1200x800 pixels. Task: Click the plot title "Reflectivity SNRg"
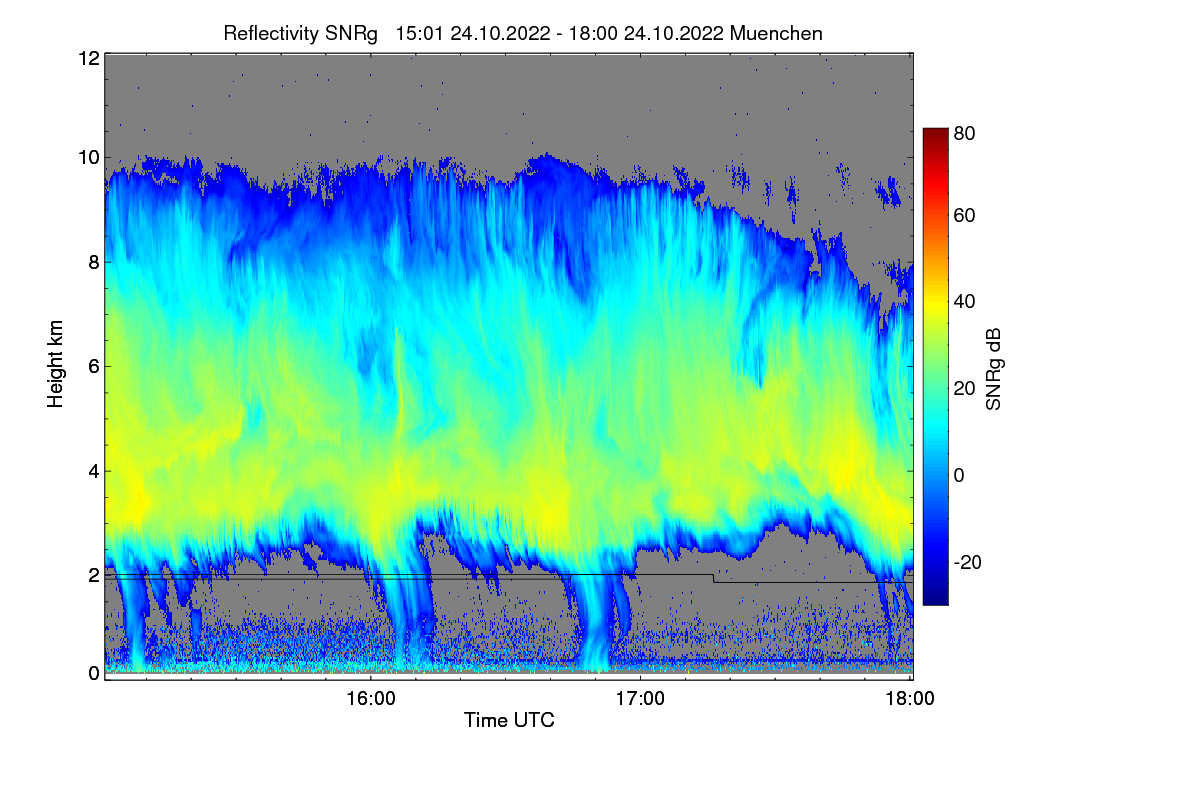point(301,33)
